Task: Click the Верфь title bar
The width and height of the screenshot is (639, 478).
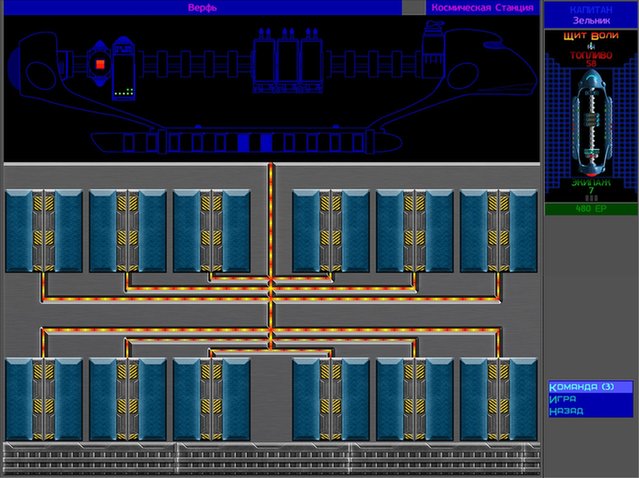Action: [203, 8]
